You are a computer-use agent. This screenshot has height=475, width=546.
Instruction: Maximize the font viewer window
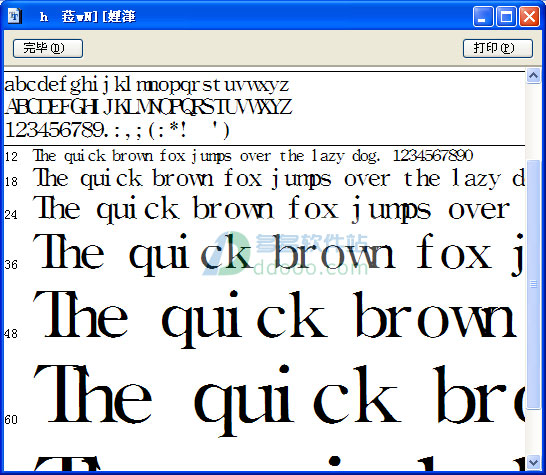pyautogui.click(x=506, y=16)
